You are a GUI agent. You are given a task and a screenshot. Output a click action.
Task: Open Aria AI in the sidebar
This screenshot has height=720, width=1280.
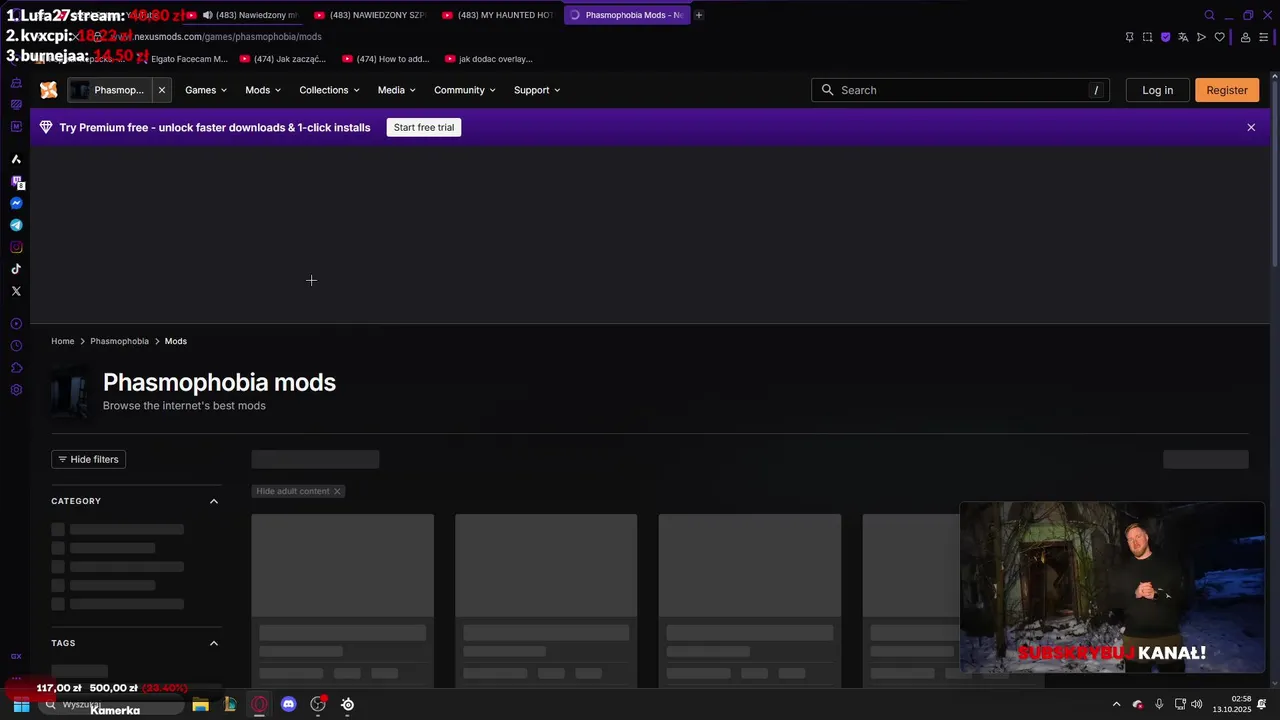pyautogui.click(x=16, y=159)
